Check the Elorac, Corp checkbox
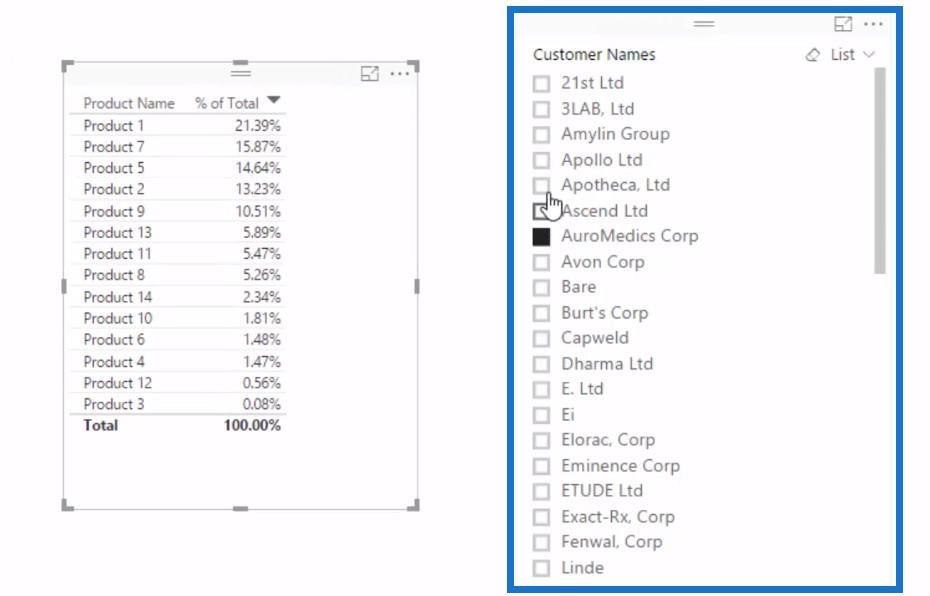Viewport: 930px width, 596px height. pyautogui.click(x=541, y=441)
